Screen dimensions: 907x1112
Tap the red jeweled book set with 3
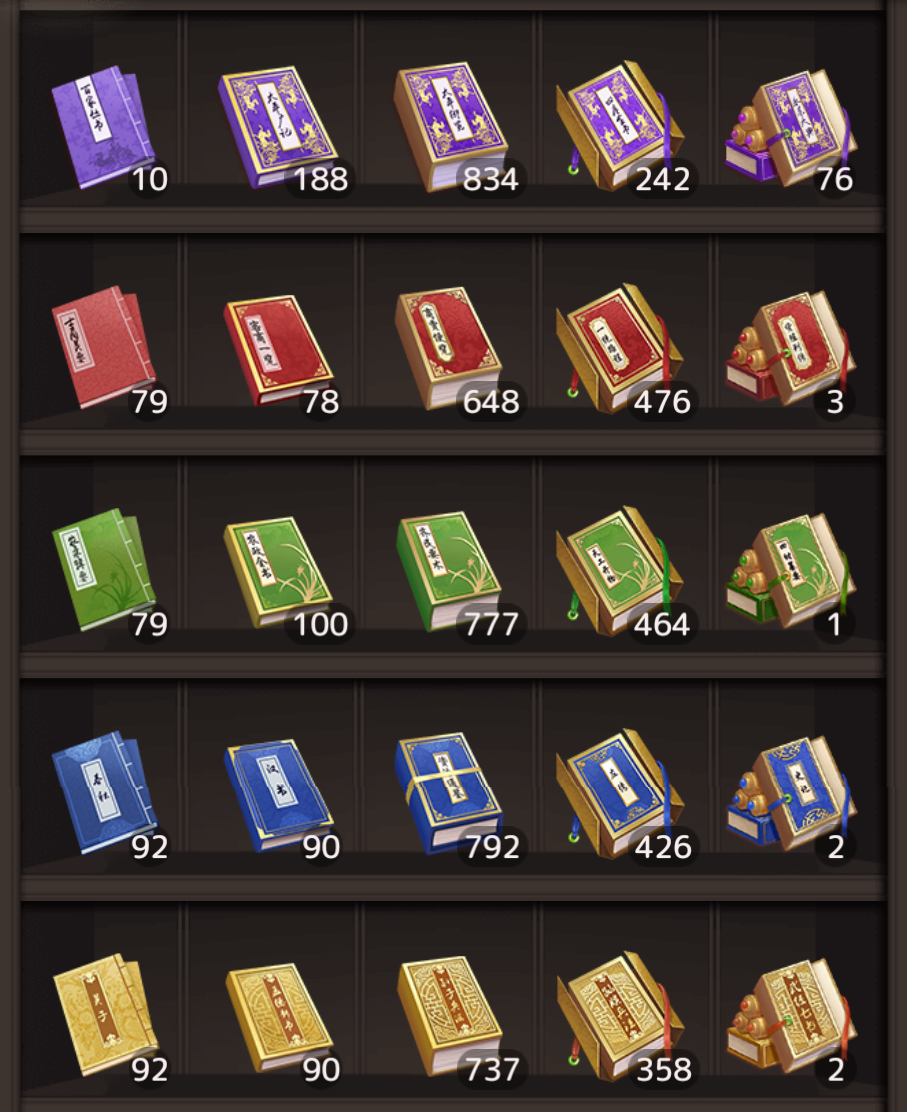tap(791, 349)
